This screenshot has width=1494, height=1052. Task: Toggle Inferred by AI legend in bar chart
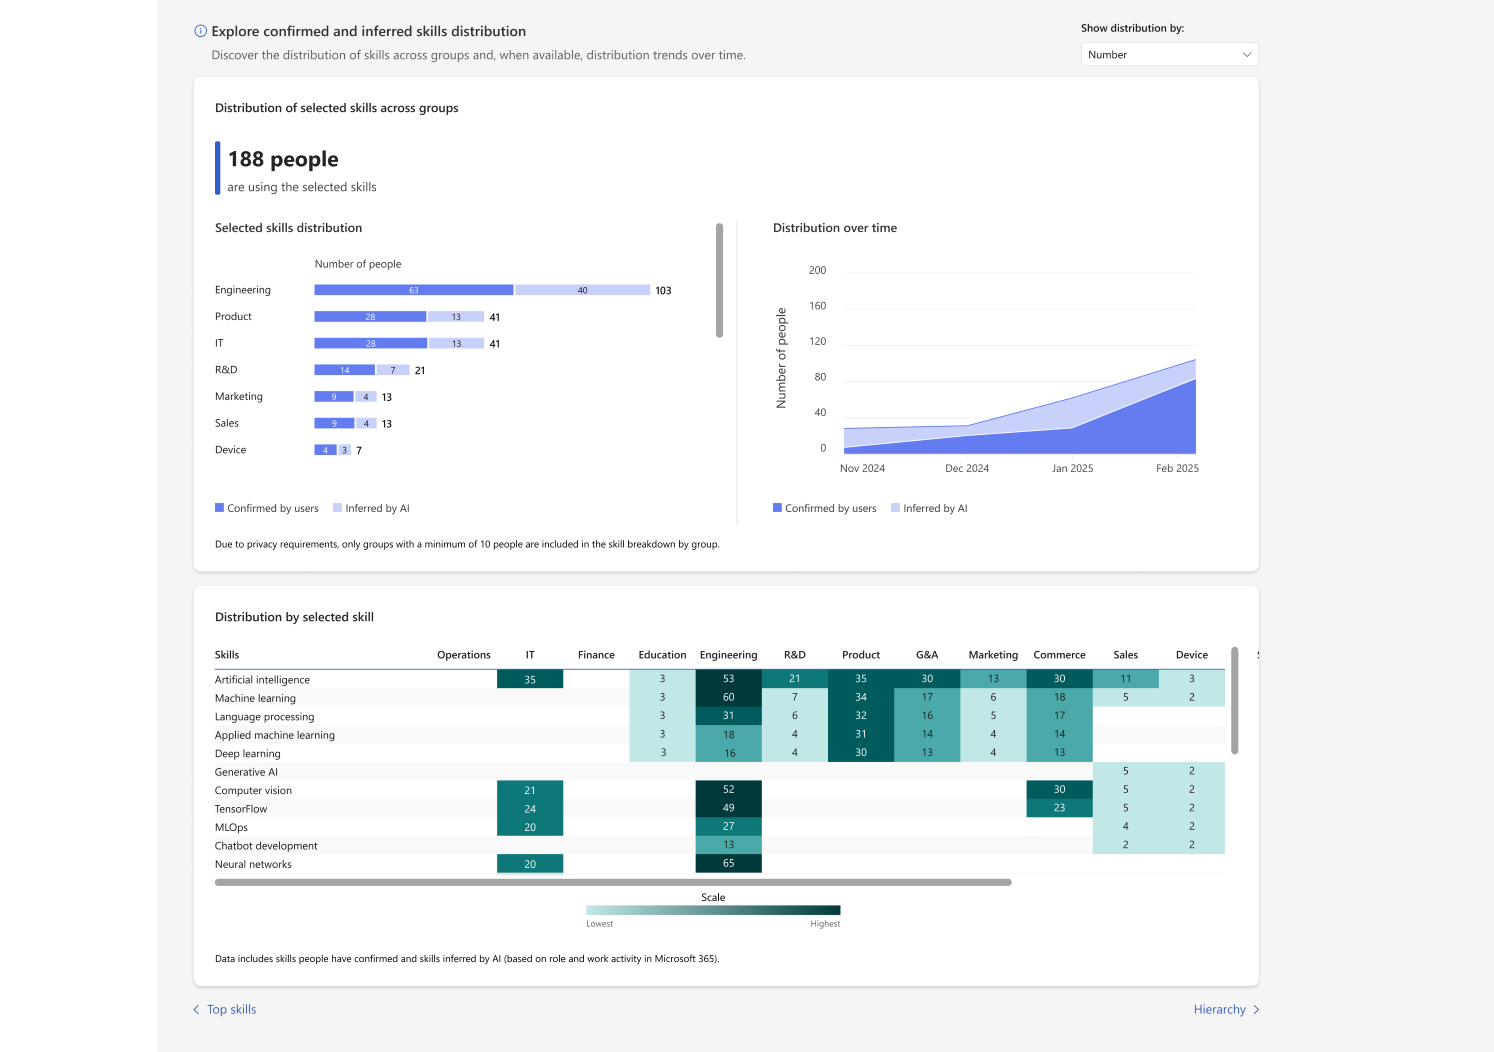click(371, 508)
